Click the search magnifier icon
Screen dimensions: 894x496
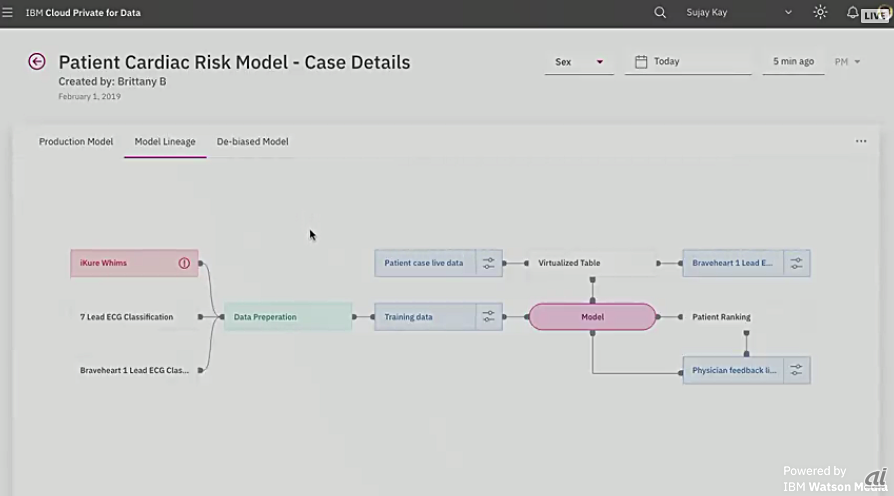(x=660, y=13)
